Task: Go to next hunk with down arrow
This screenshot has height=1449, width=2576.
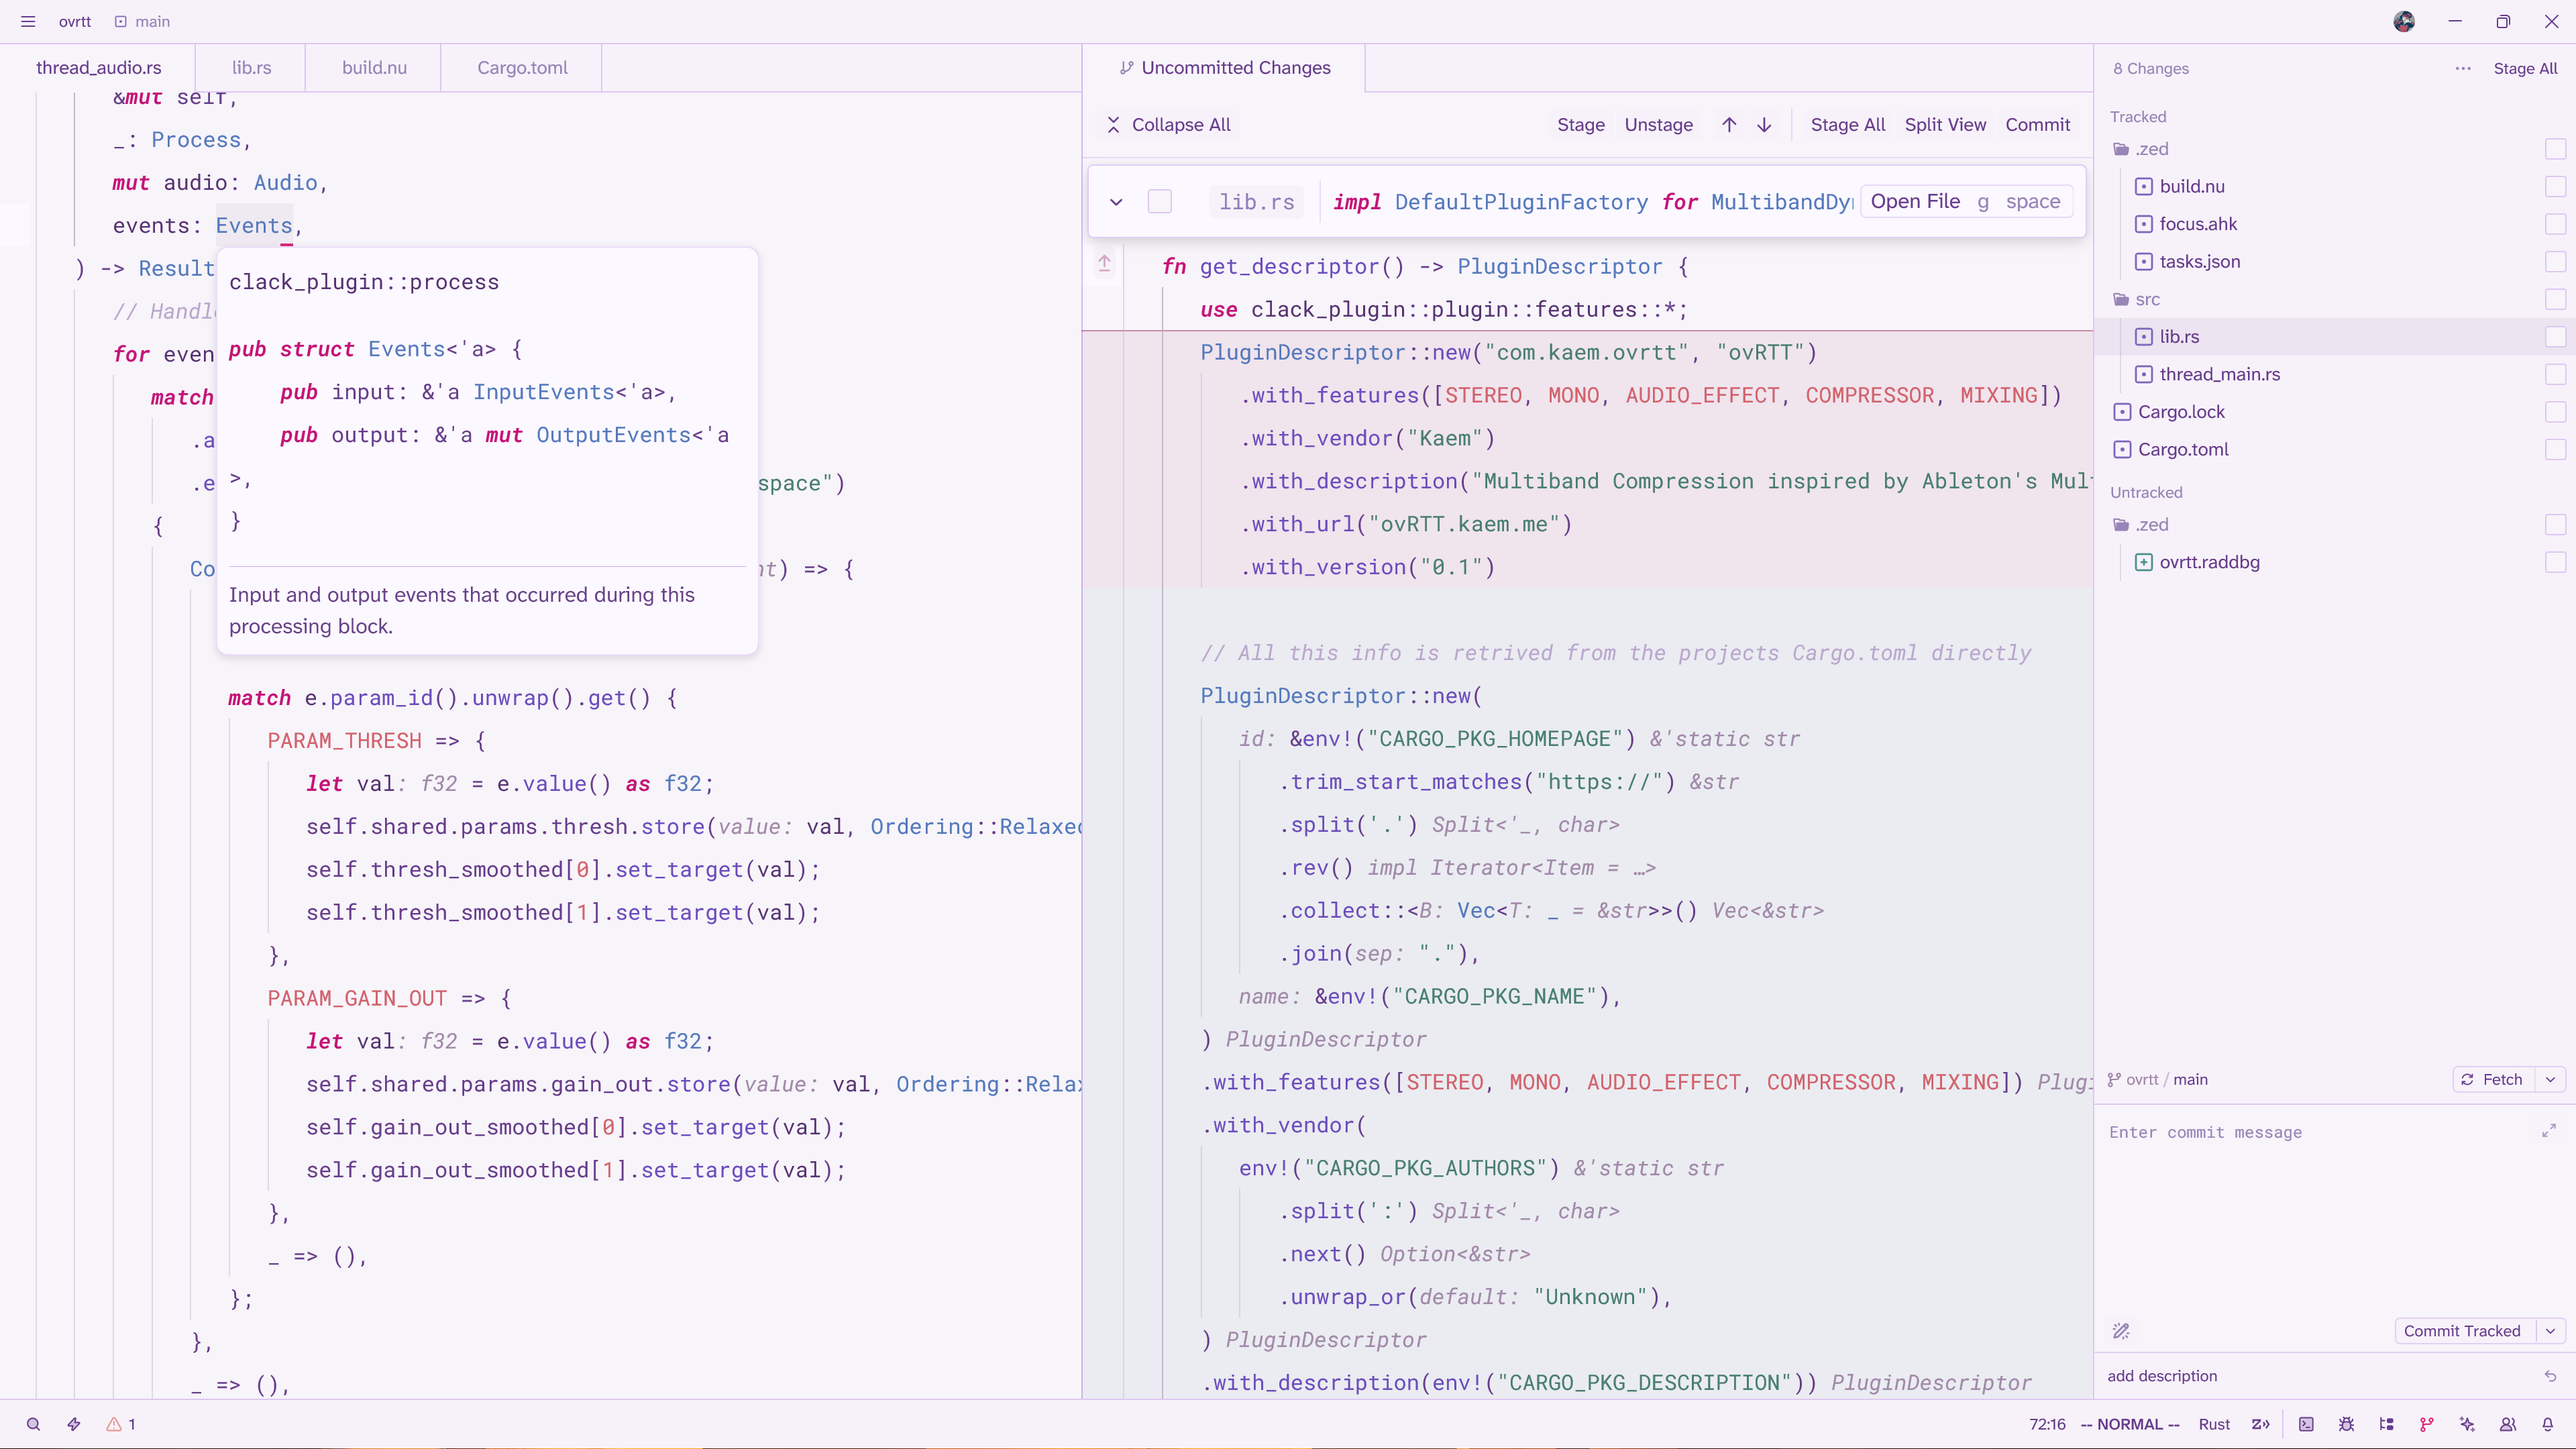Action: point(1764,124)
